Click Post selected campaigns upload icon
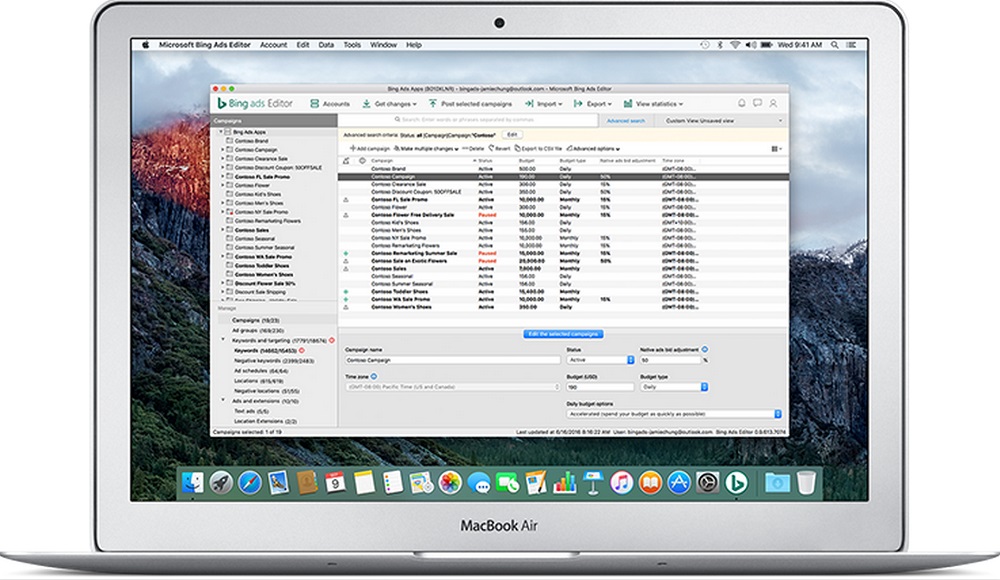The width and height of the screenshot is (1000, 580). click(432, 103)
